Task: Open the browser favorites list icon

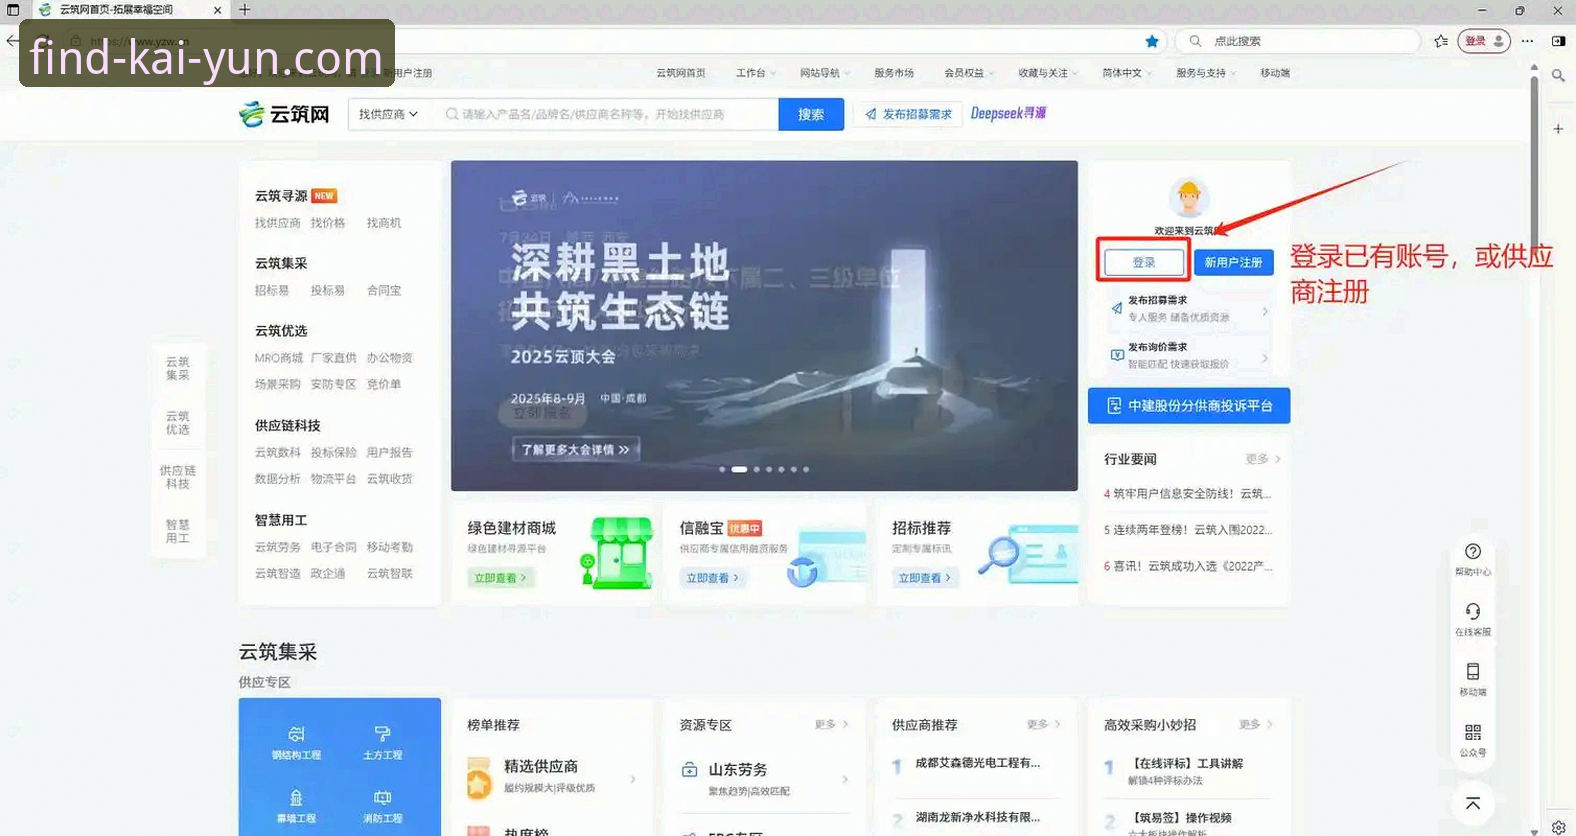Action: [x=1441, y=41]
